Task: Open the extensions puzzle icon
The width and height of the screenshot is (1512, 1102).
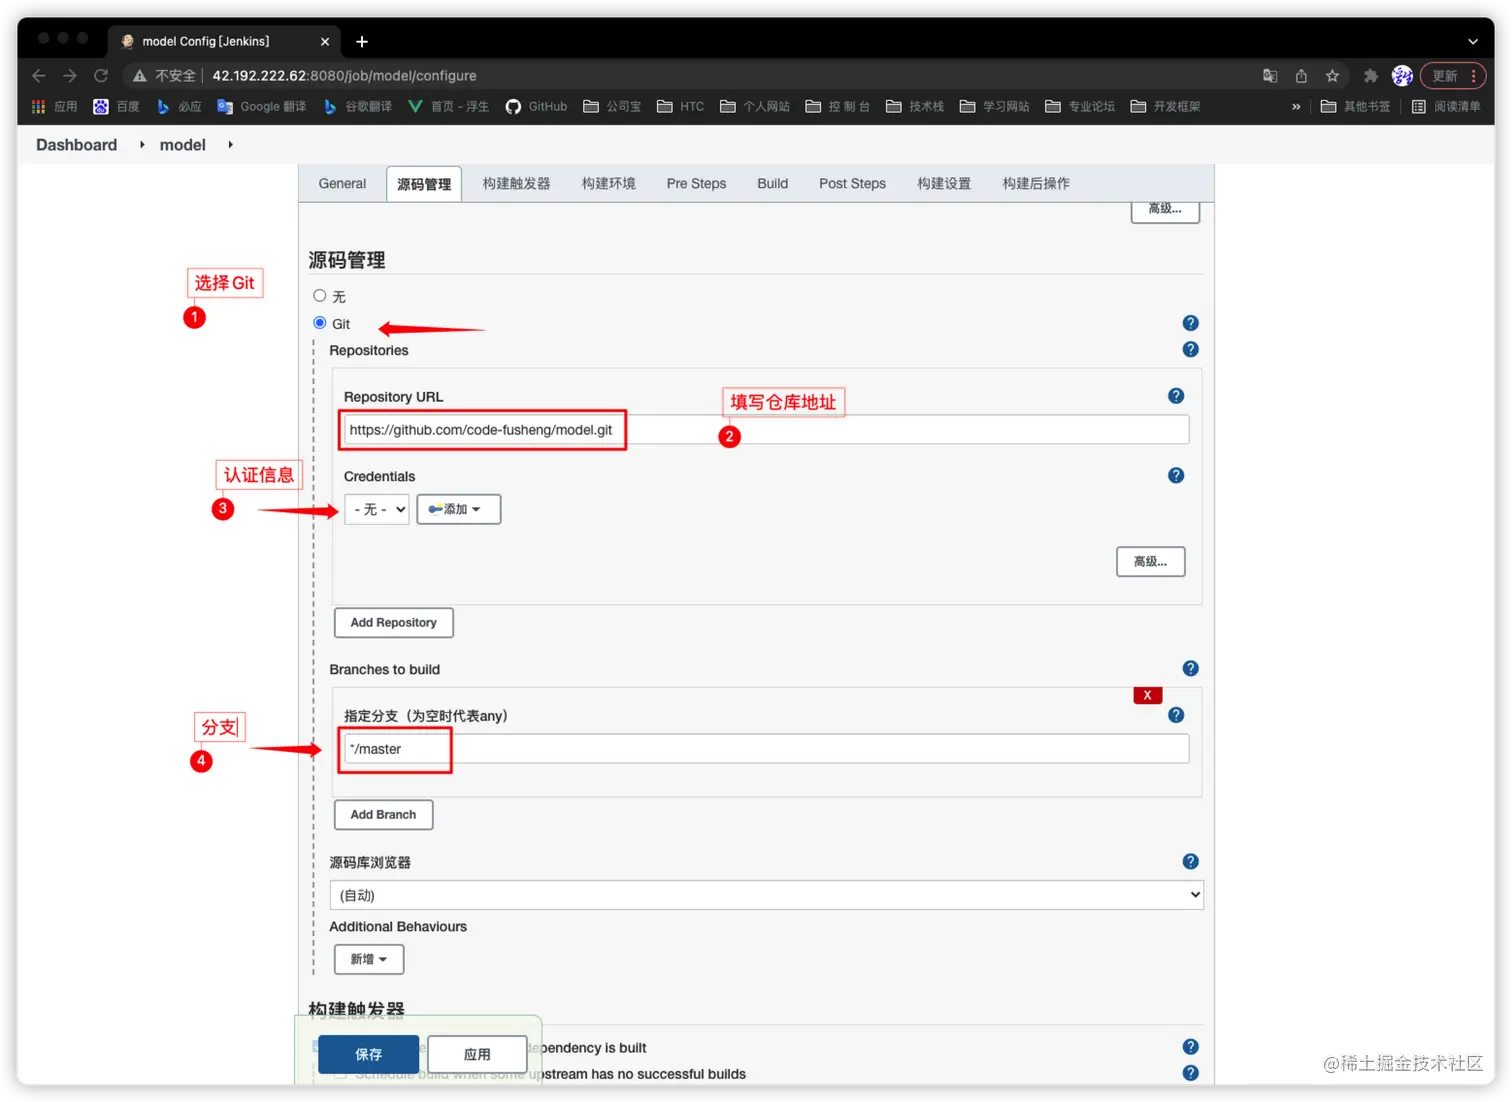Action: [1371, 76]
